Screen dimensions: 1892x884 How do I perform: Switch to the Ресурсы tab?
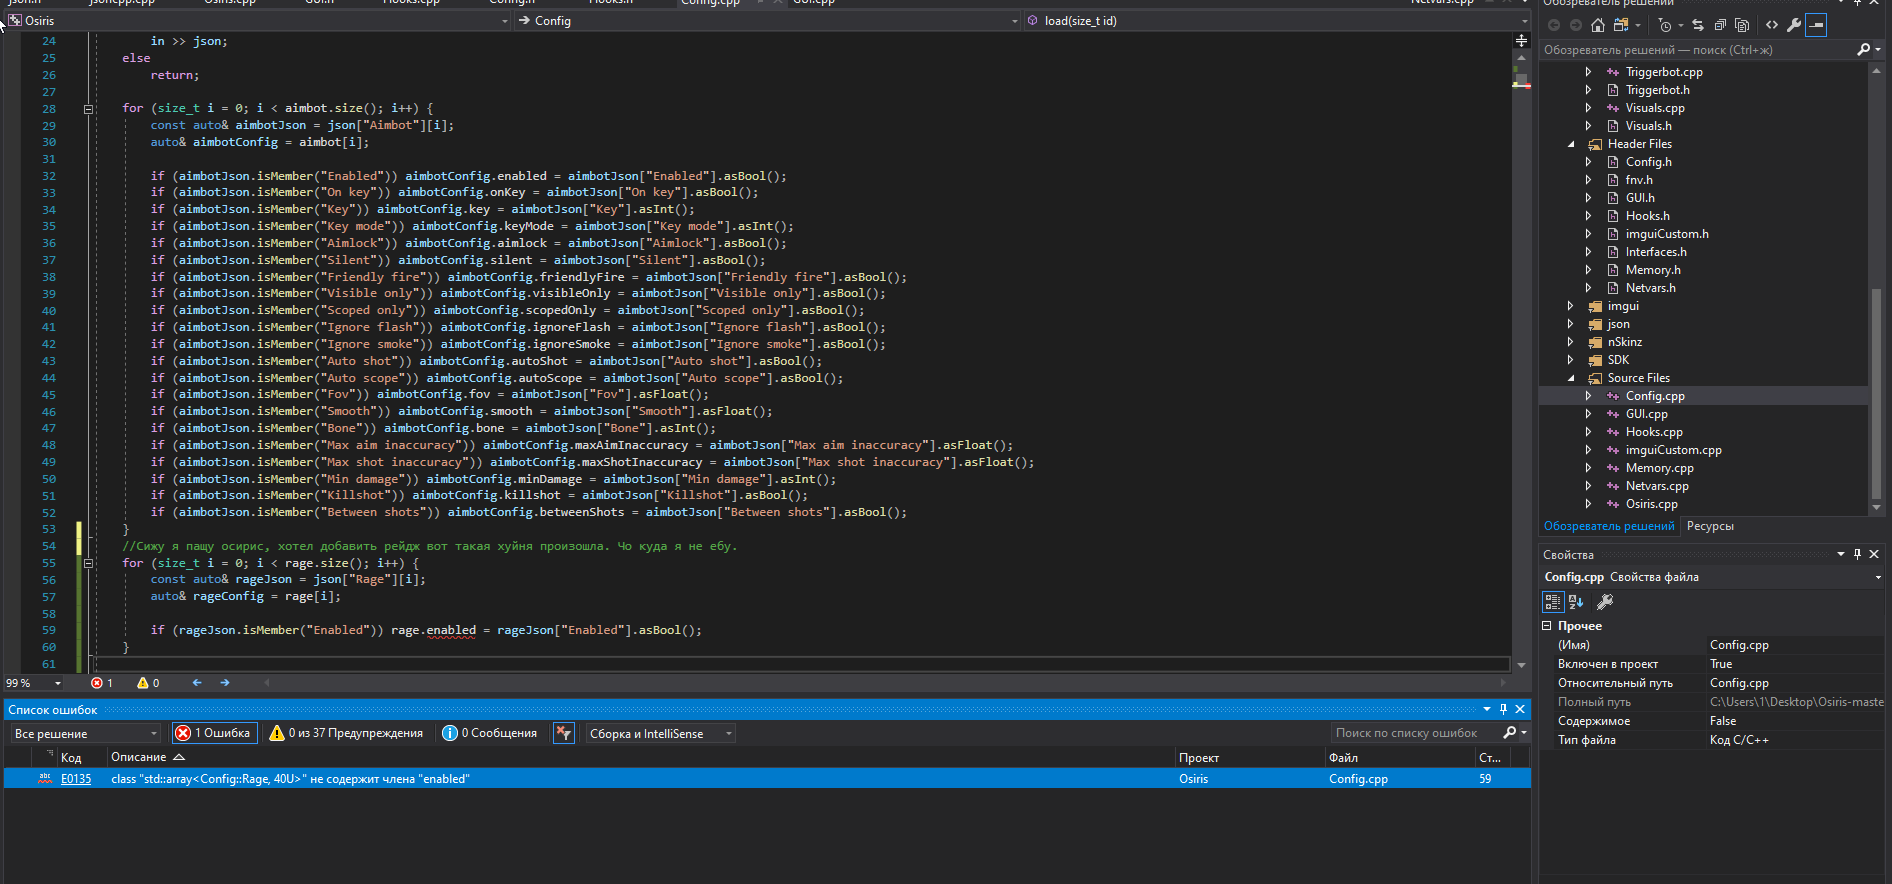(x=1710, y=526)
